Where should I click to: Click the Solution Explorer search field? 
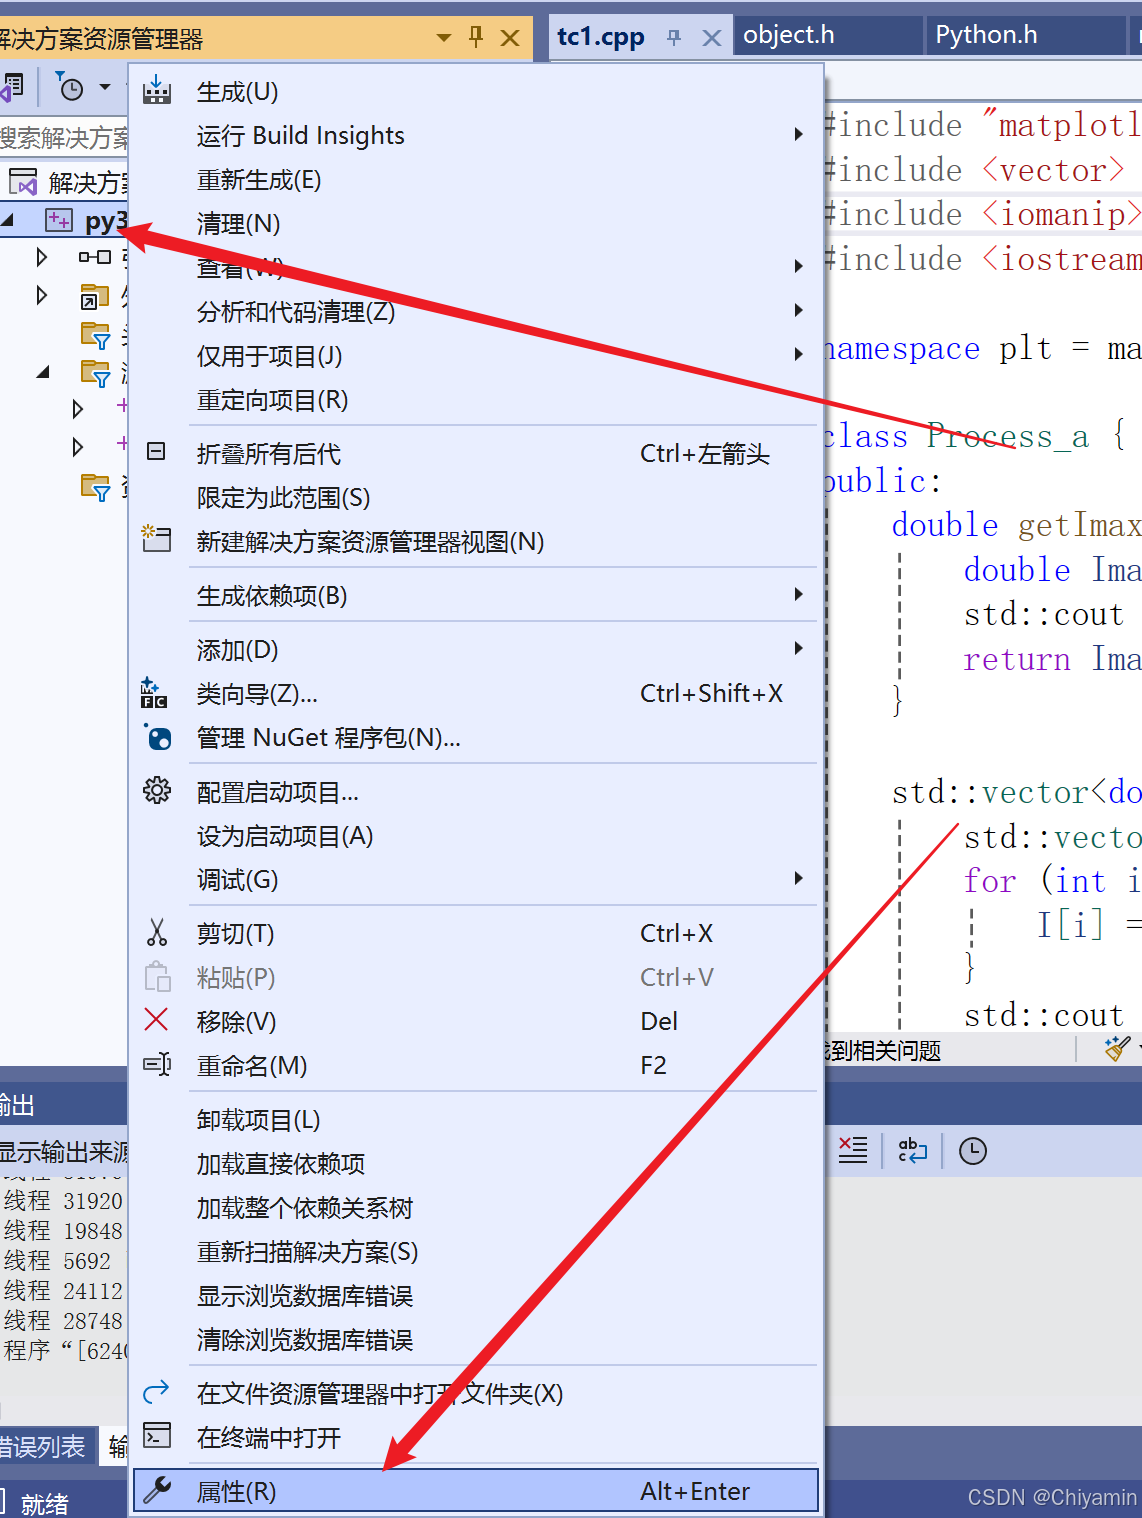click(x=64, y=138)
